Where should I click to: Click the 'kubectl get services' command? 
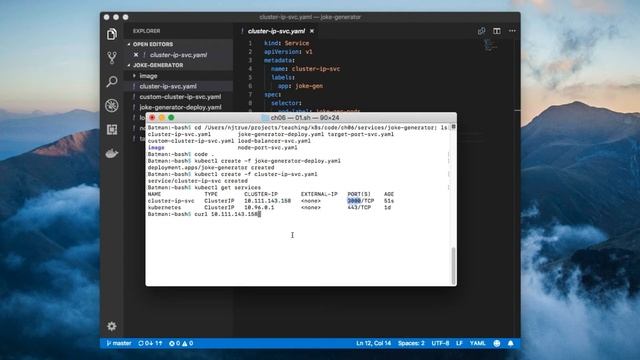pyautogui.click(x=227, y=188)
